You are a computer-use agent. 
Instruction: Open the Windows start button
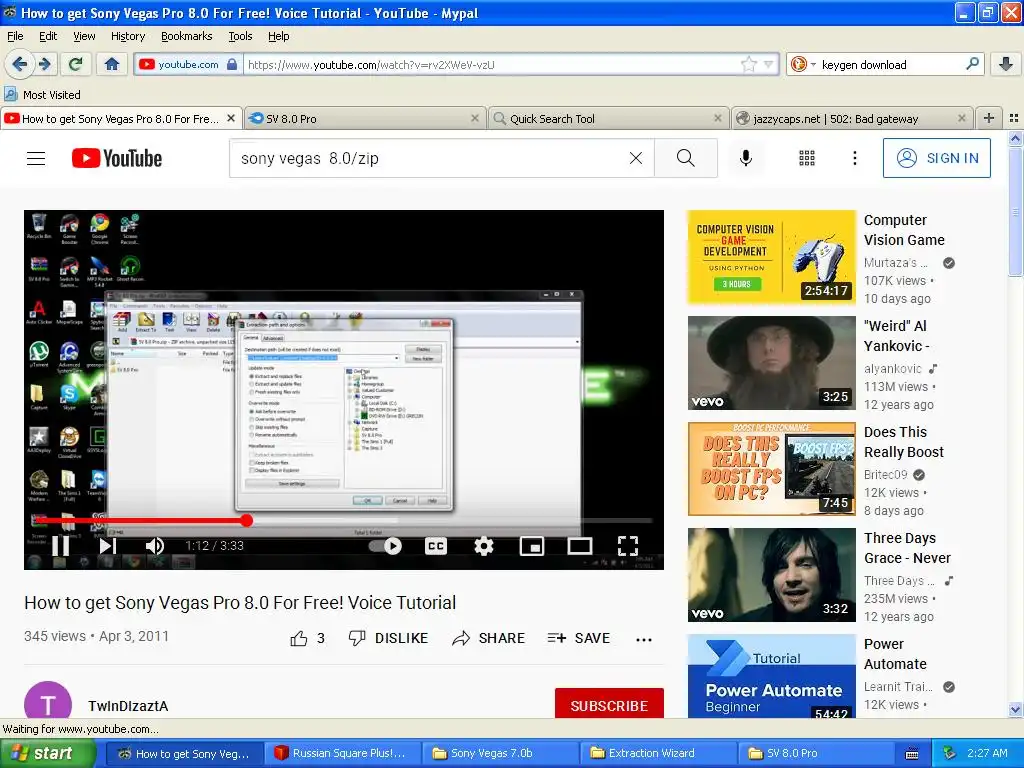tap(48, 753)
